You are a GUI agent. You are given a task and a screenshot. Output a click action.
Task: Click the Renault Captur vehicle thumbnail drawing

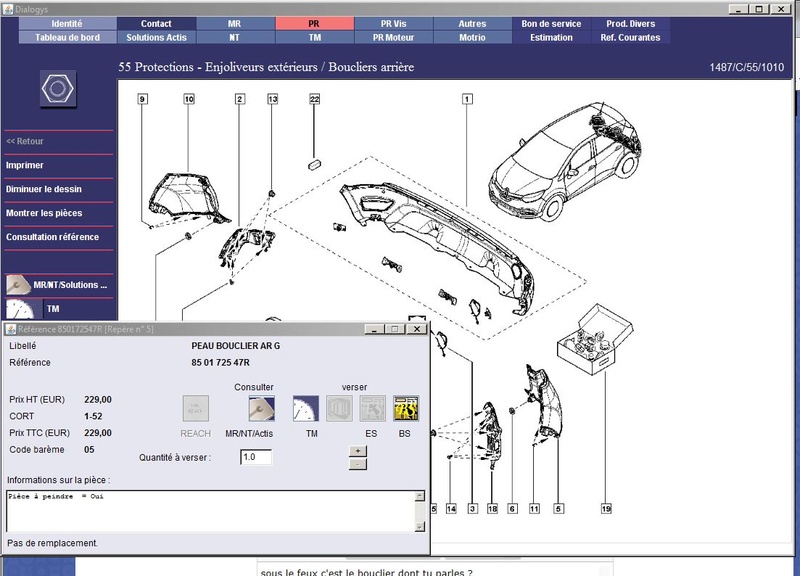(565, 161)
